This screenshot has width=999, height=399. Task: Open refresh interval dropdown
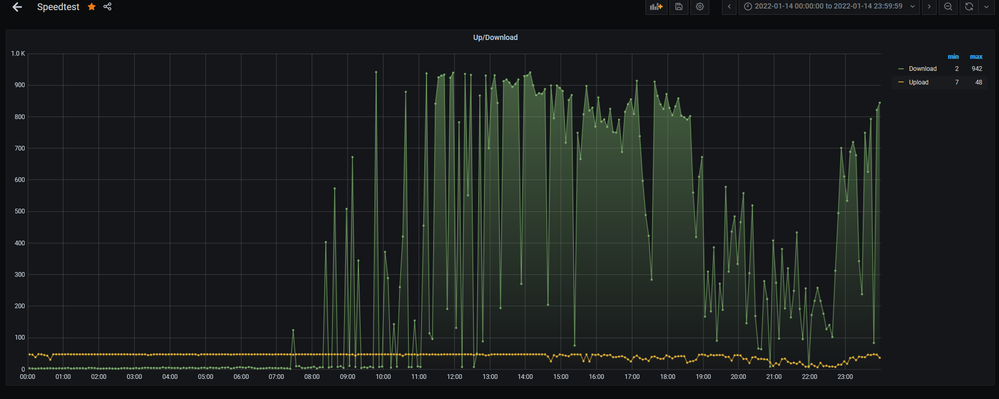986,6
